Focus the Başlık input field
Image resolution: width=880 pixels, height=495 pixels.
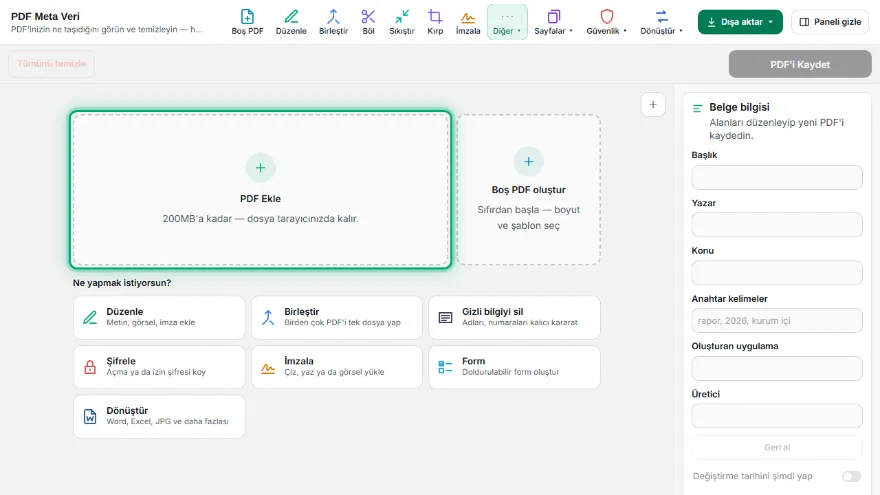click(x=777, y=177)
